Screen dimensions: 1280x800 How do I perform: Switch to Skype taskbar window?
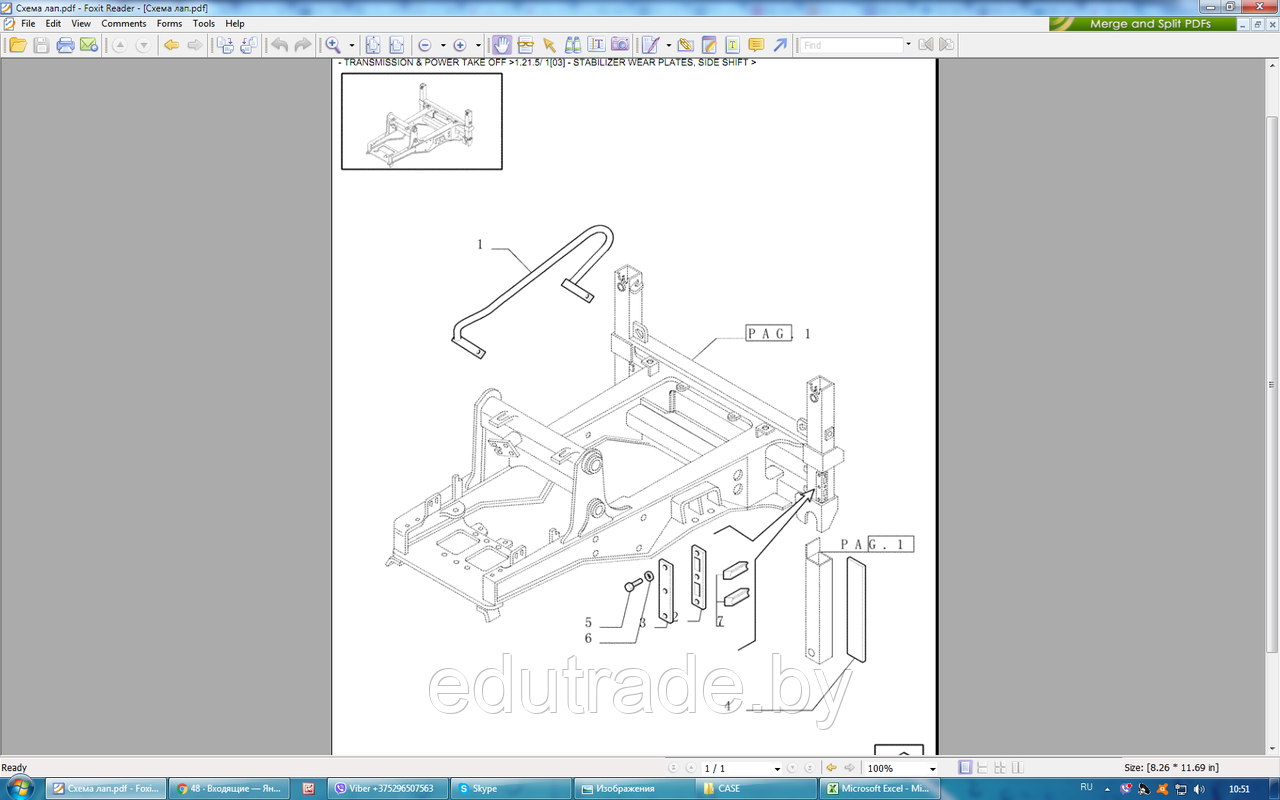[x=511, y=788]
